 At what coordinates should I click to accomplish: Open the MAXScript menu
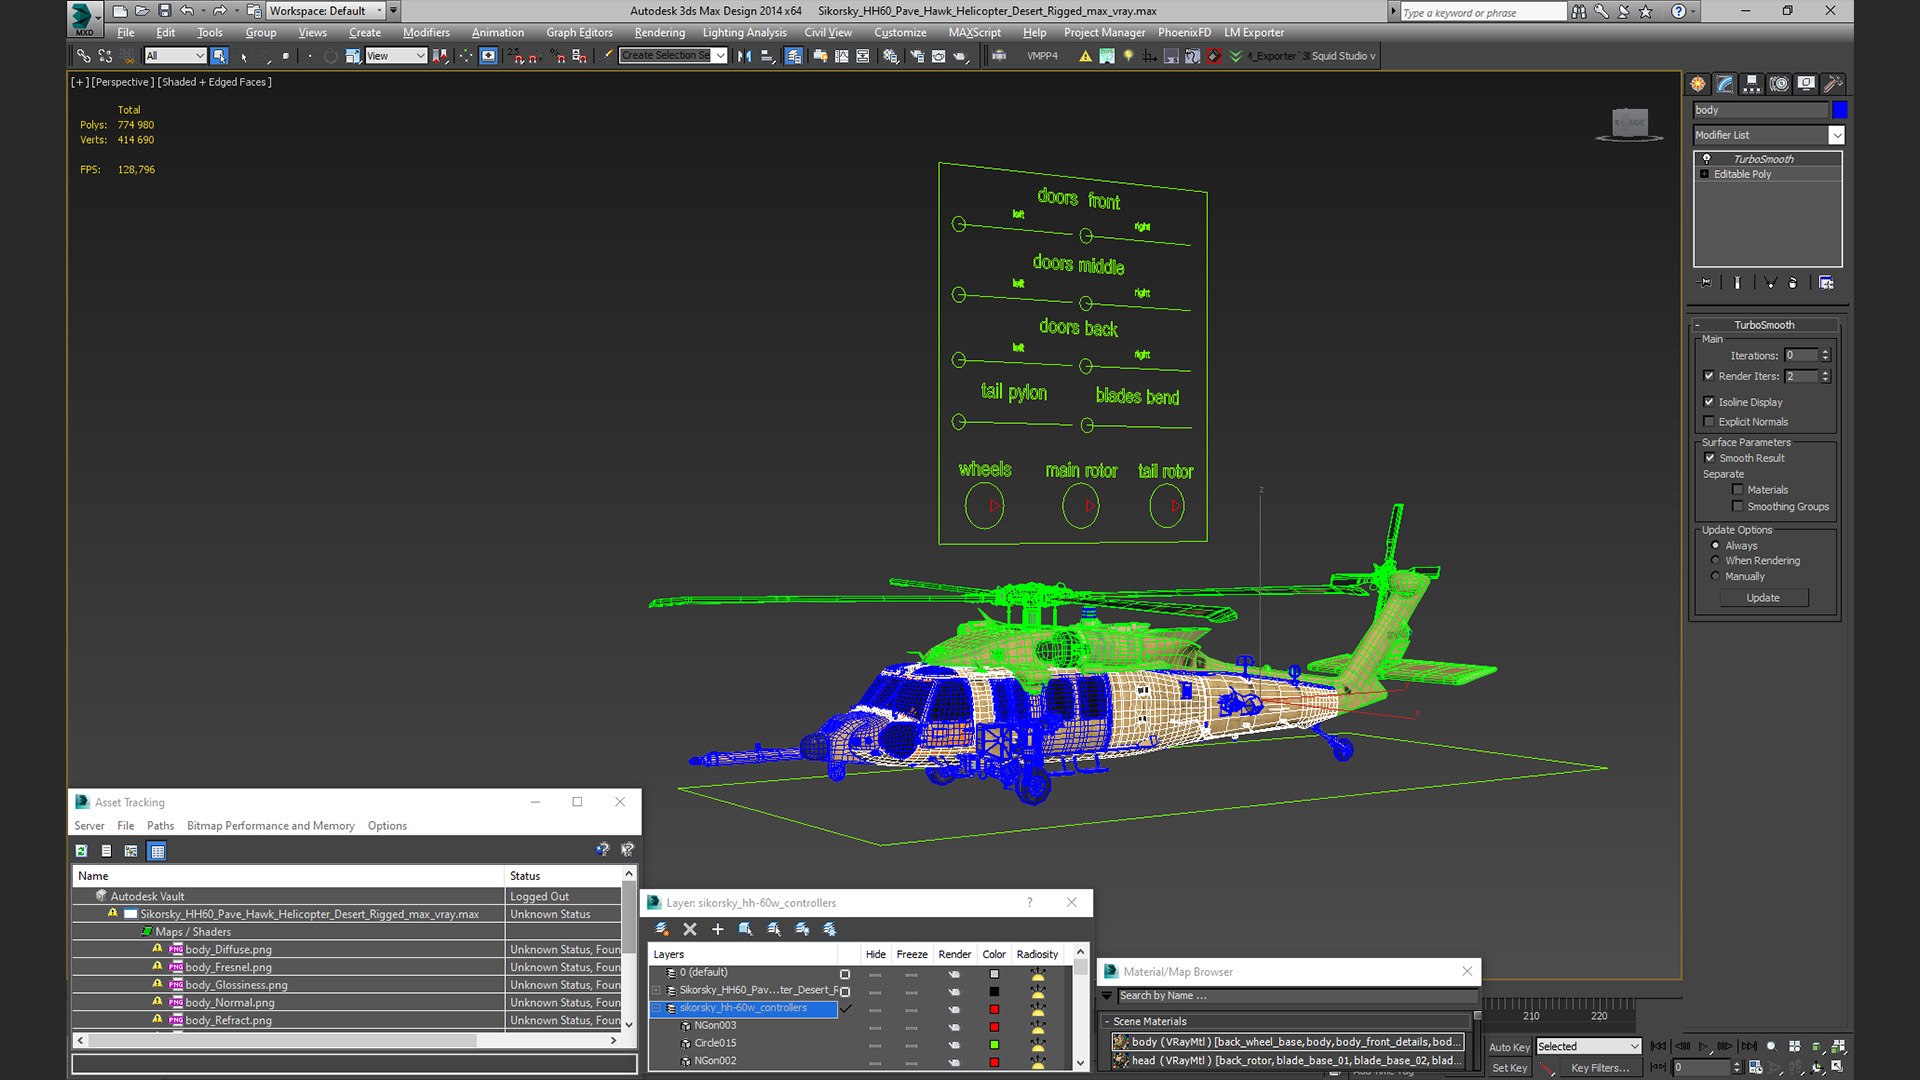[974, 33]
